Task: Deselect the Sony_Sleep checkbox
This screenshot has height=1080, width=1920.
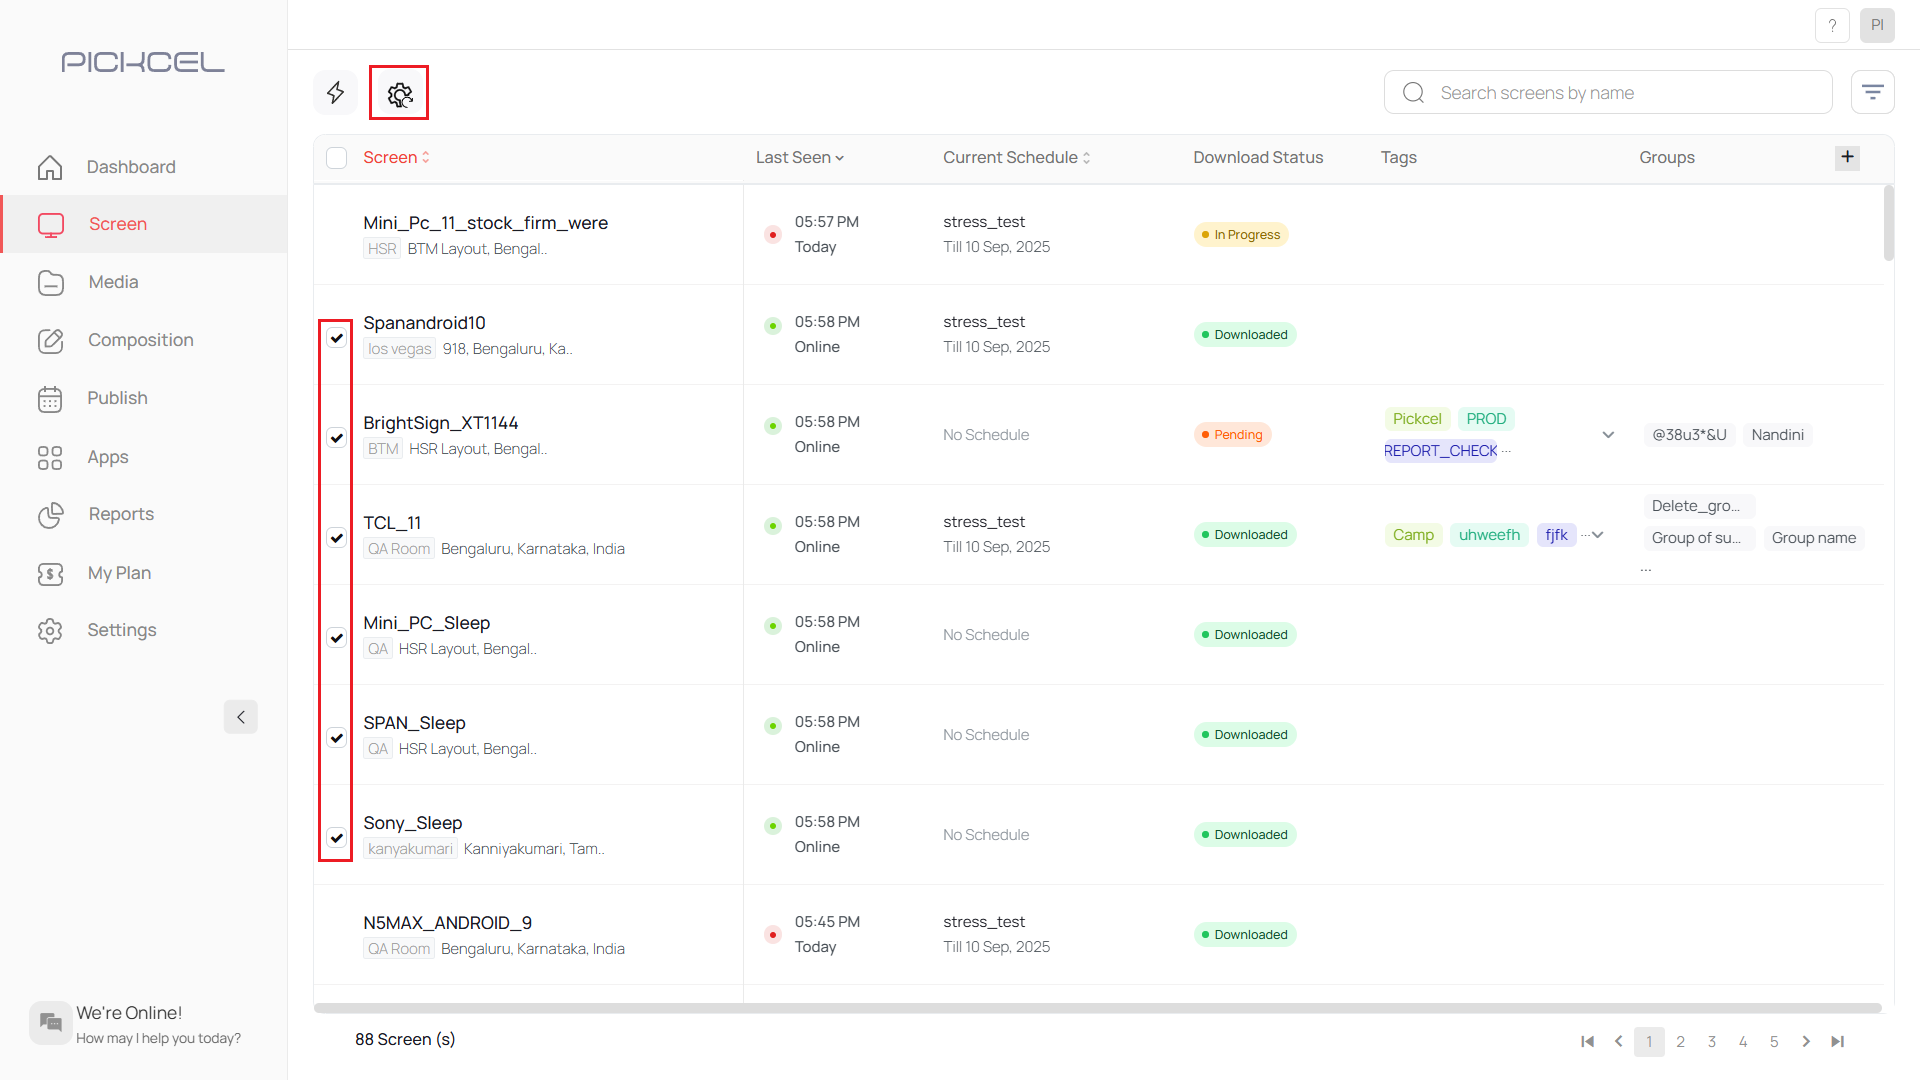Action: 337,838
